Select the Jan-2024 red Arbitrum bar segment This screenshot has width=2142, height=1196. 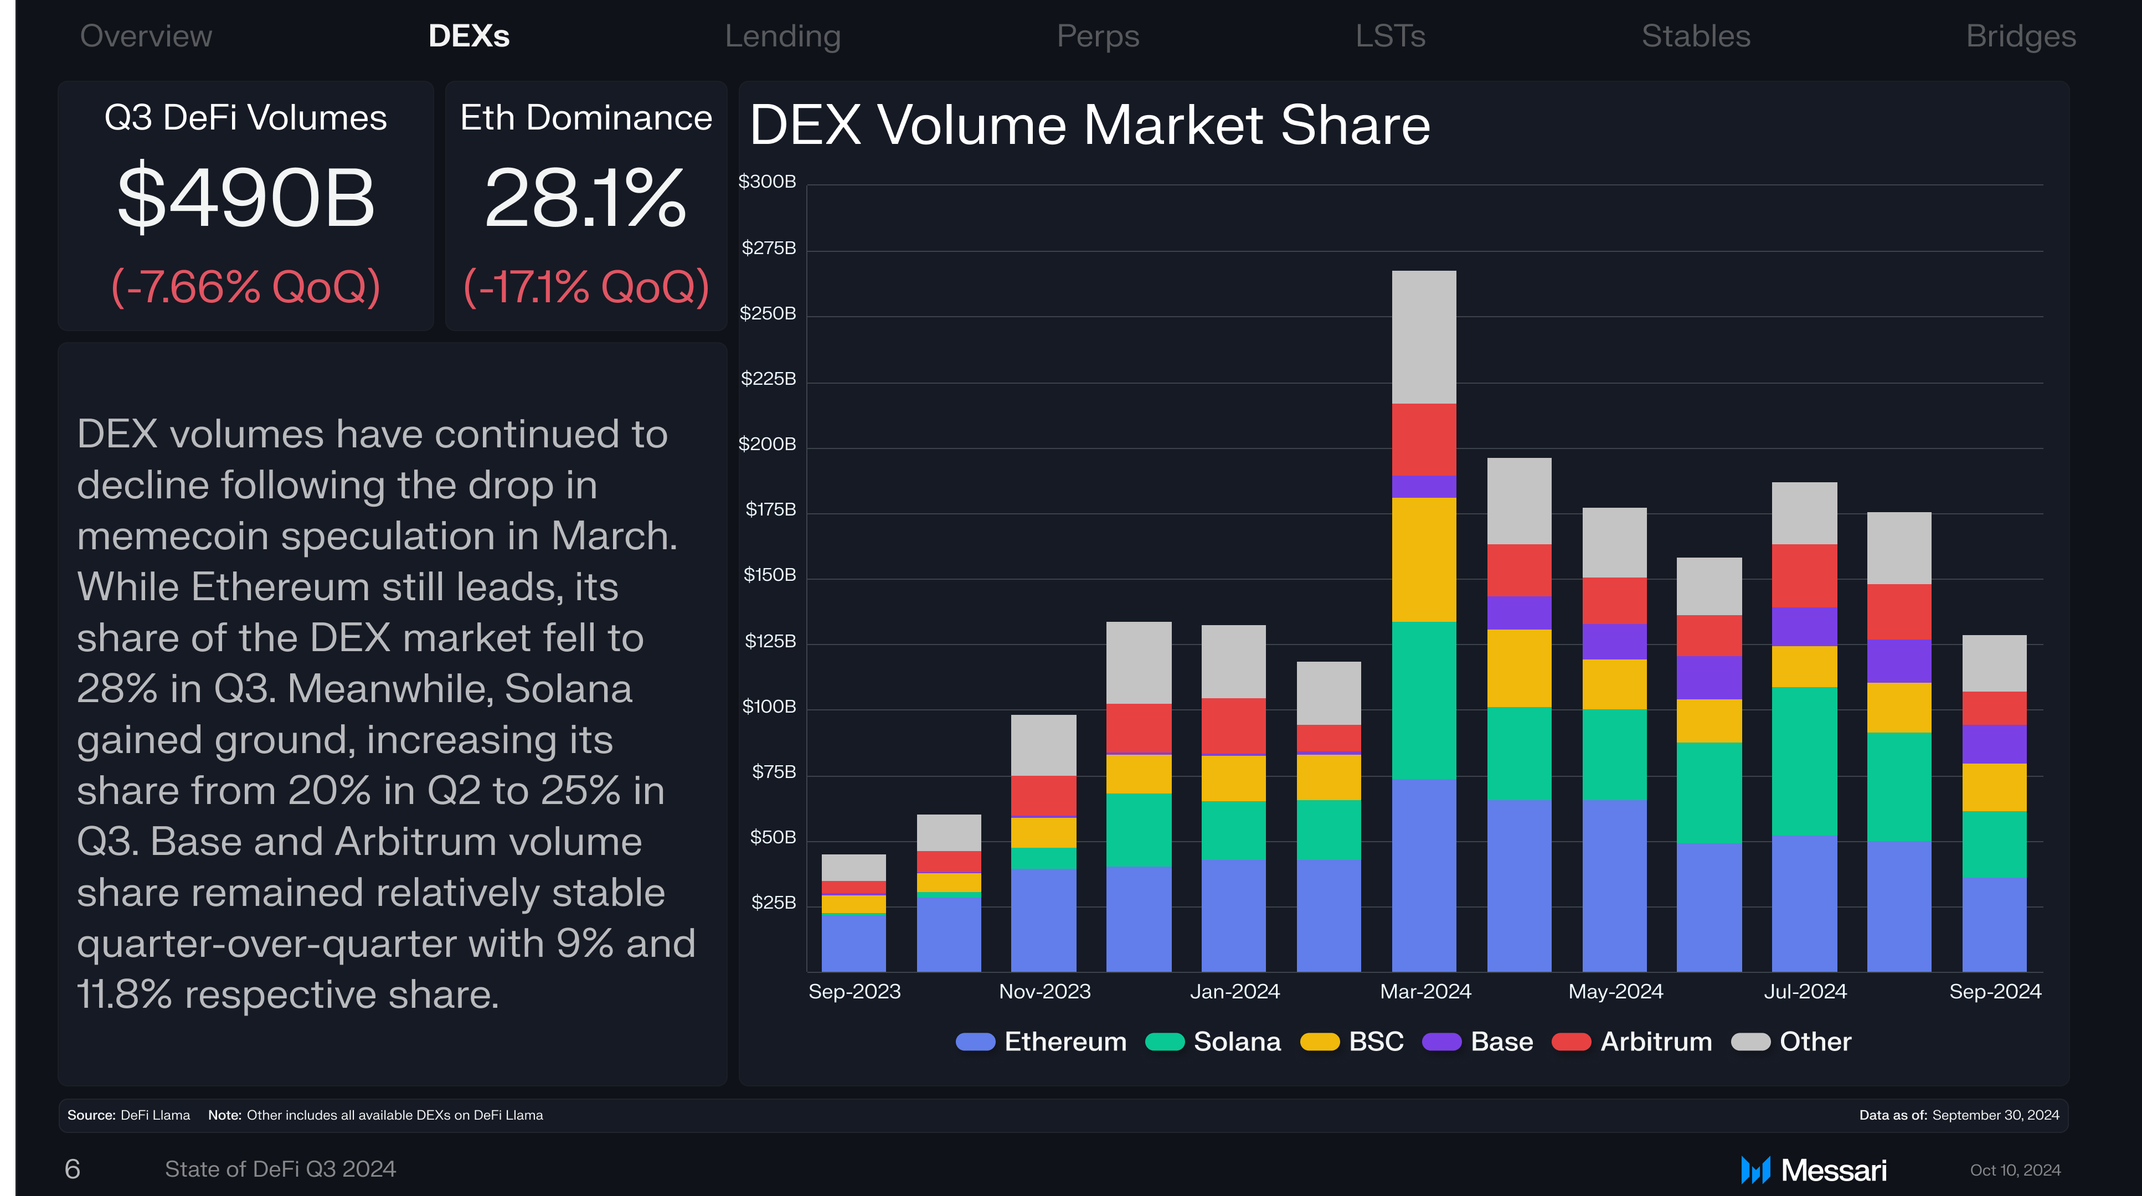click(x=1233, y=726)
